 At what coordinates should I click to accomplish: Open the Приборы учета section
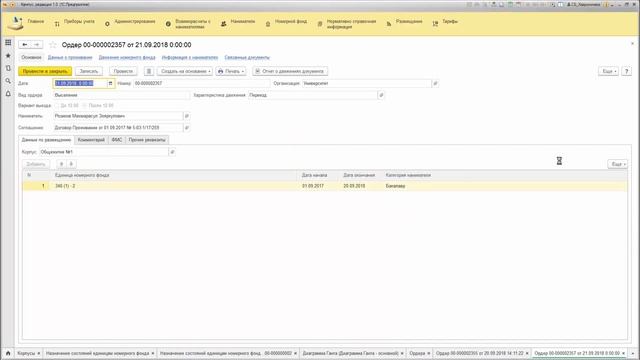pos(74,23)
